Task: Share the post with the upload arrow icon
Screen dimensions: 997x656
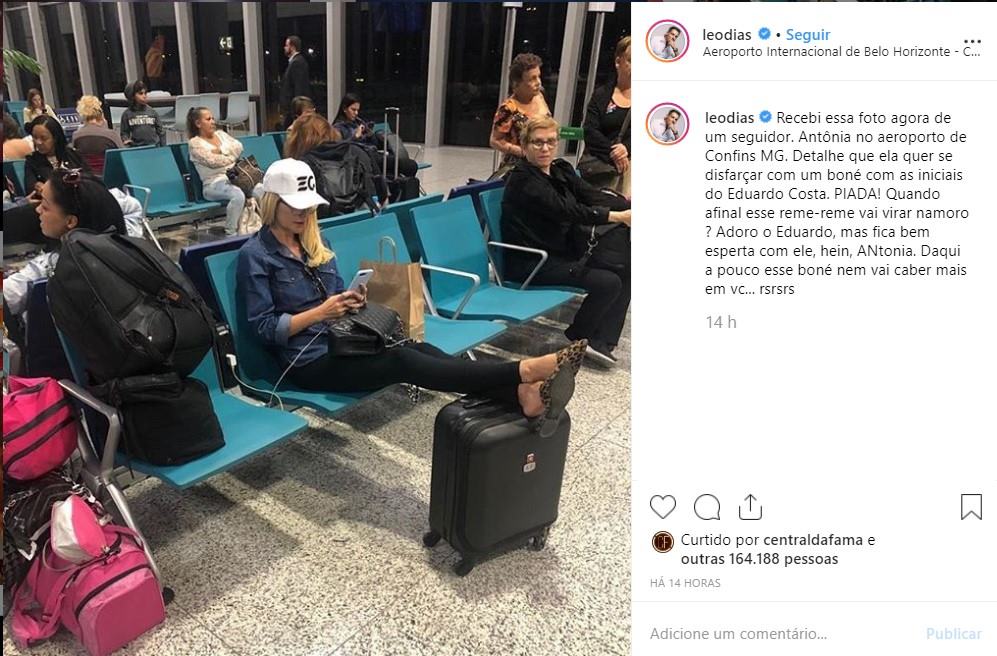Action: click(x=750, y=507)
